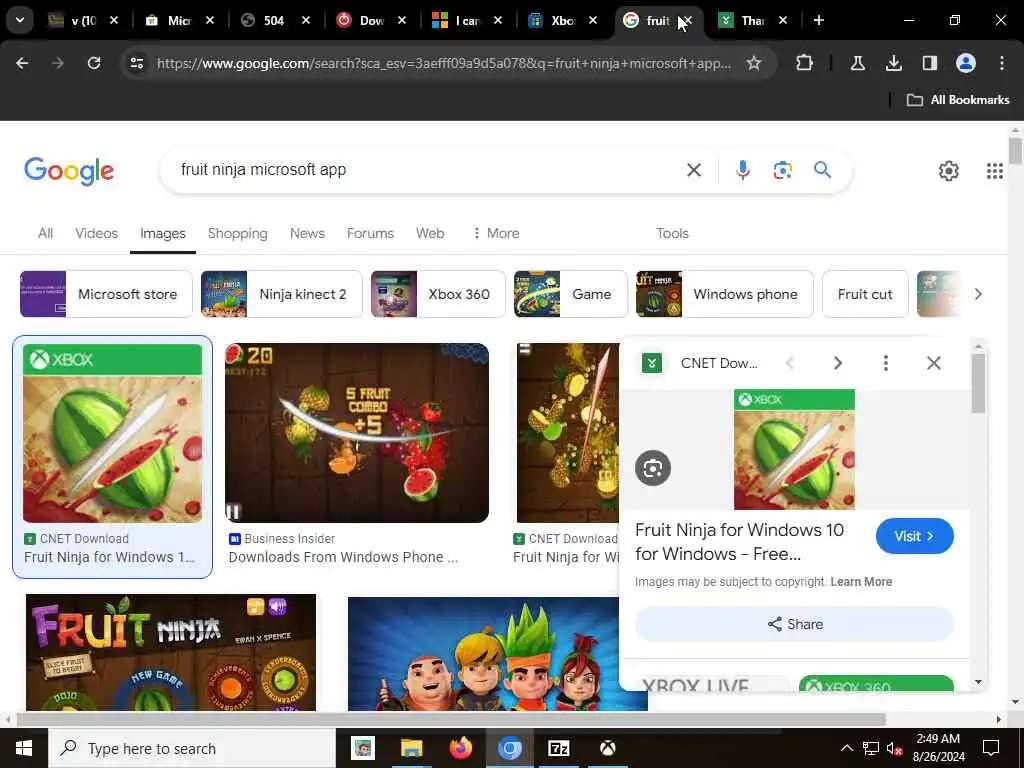1024x768 pixels.
Task: Open Google quick settings gear
Action: click(948, 170)
